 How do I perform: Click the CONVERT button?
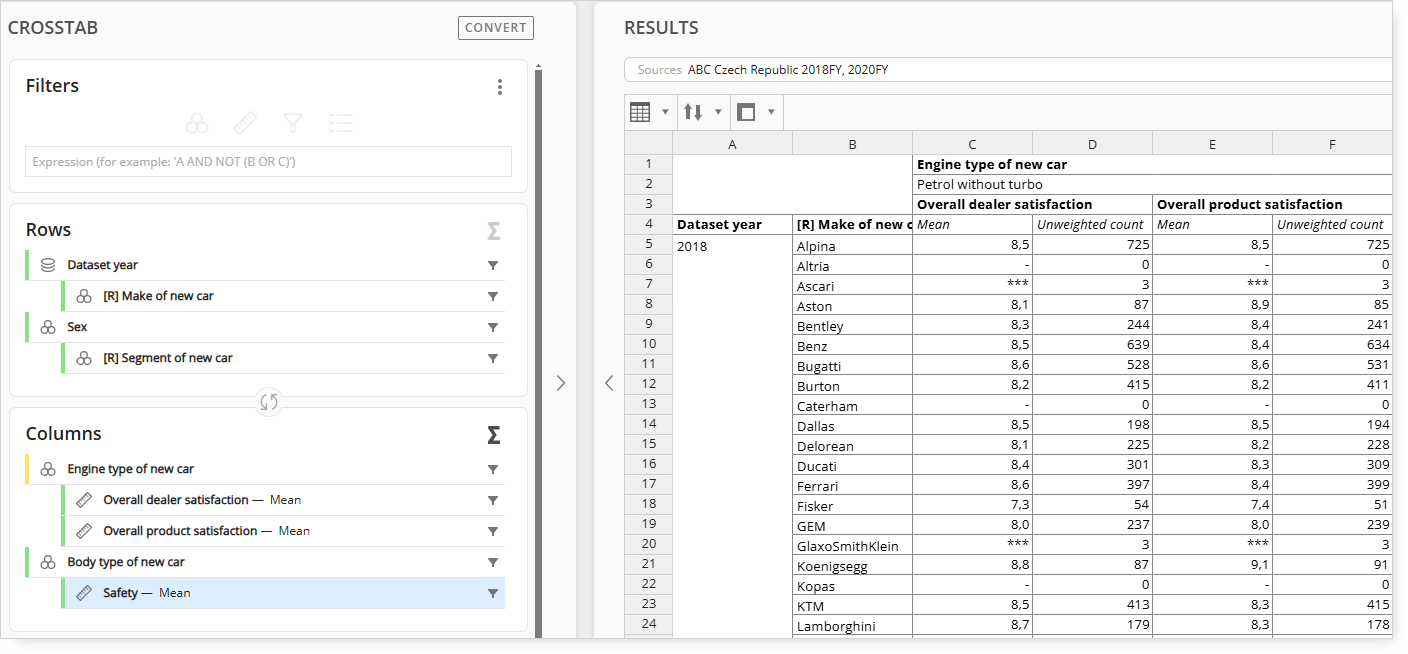click(496, 28)
